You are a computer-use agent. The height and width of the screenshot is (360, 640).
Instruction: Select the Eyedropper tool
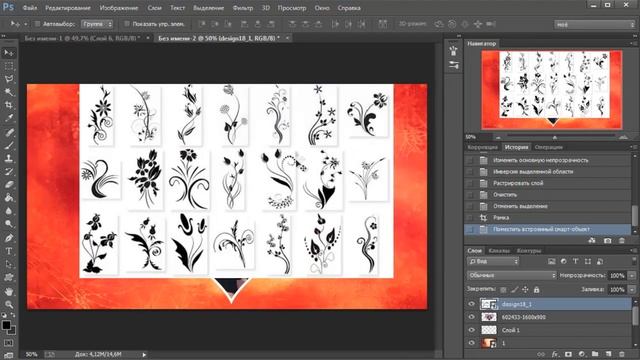point(9,118)
